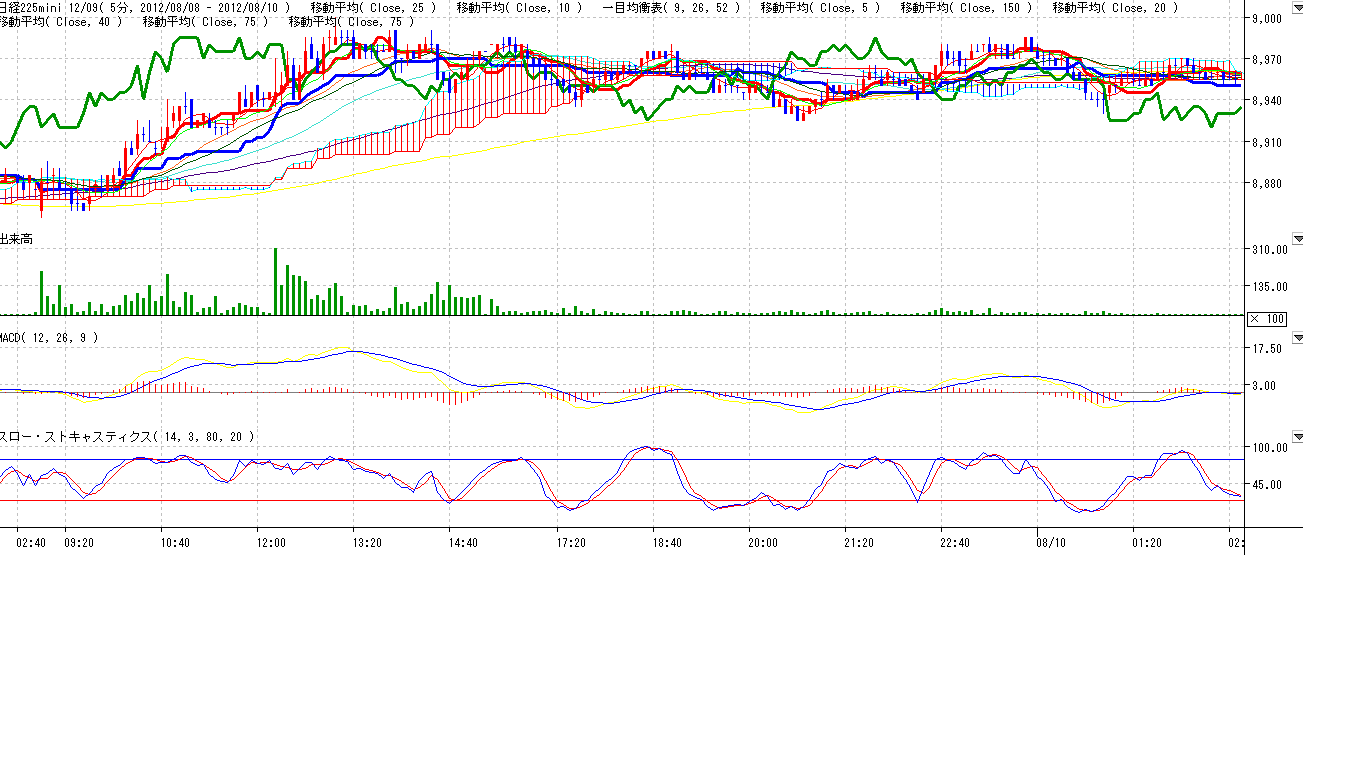Click the 18:40 marker on time axis
1366x768 pixels.
click(x=667, y=543)
